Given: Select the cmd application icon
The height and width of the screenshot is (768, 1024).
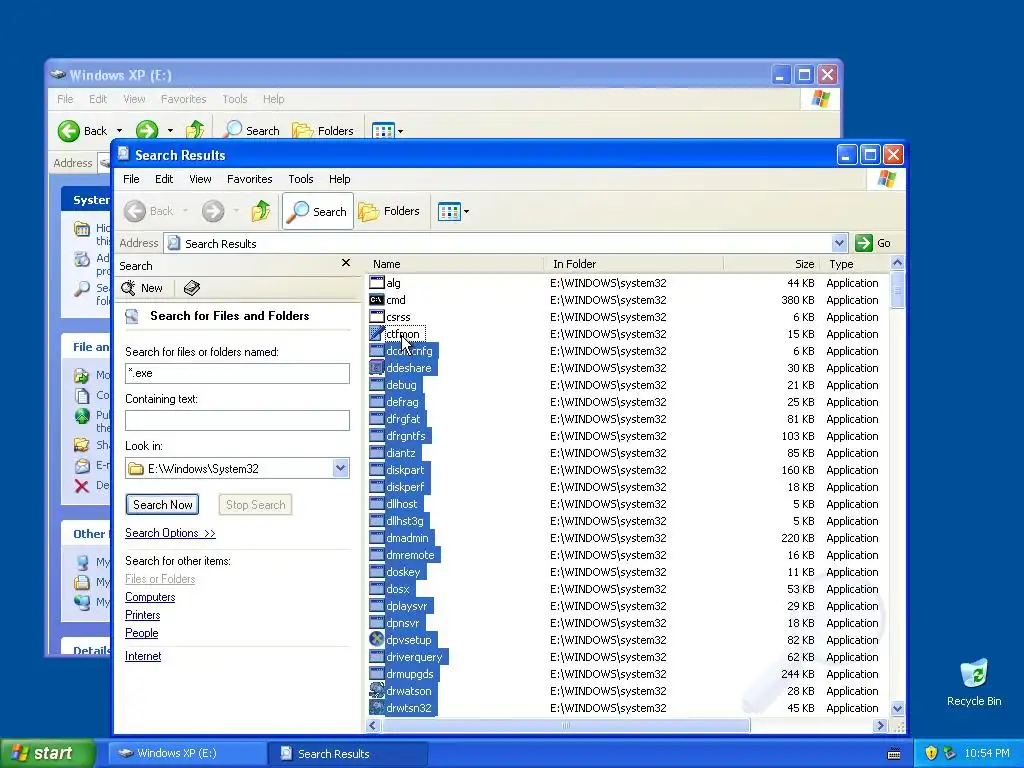Looking at the screenshot, I should click(377, 300).
